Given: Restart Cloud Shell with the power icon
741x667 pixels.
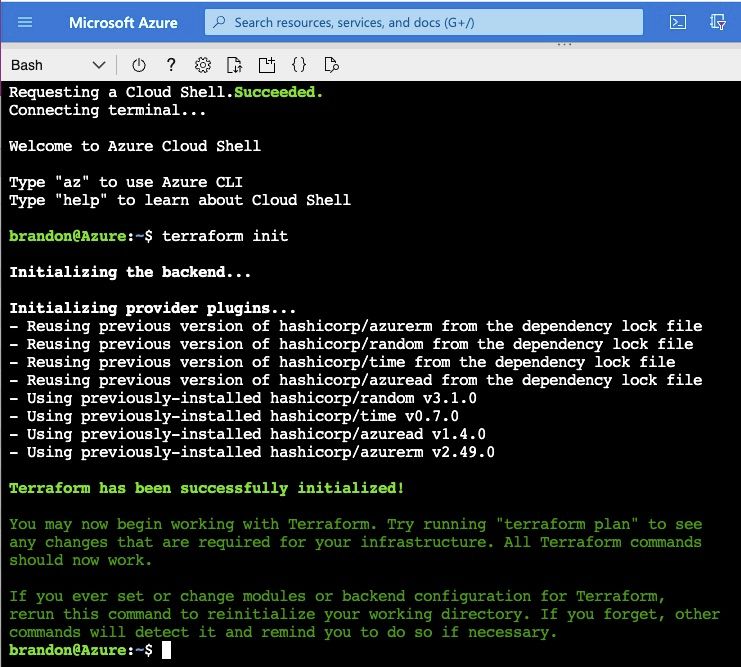Looking at the screenshot, I should (138, 65).
